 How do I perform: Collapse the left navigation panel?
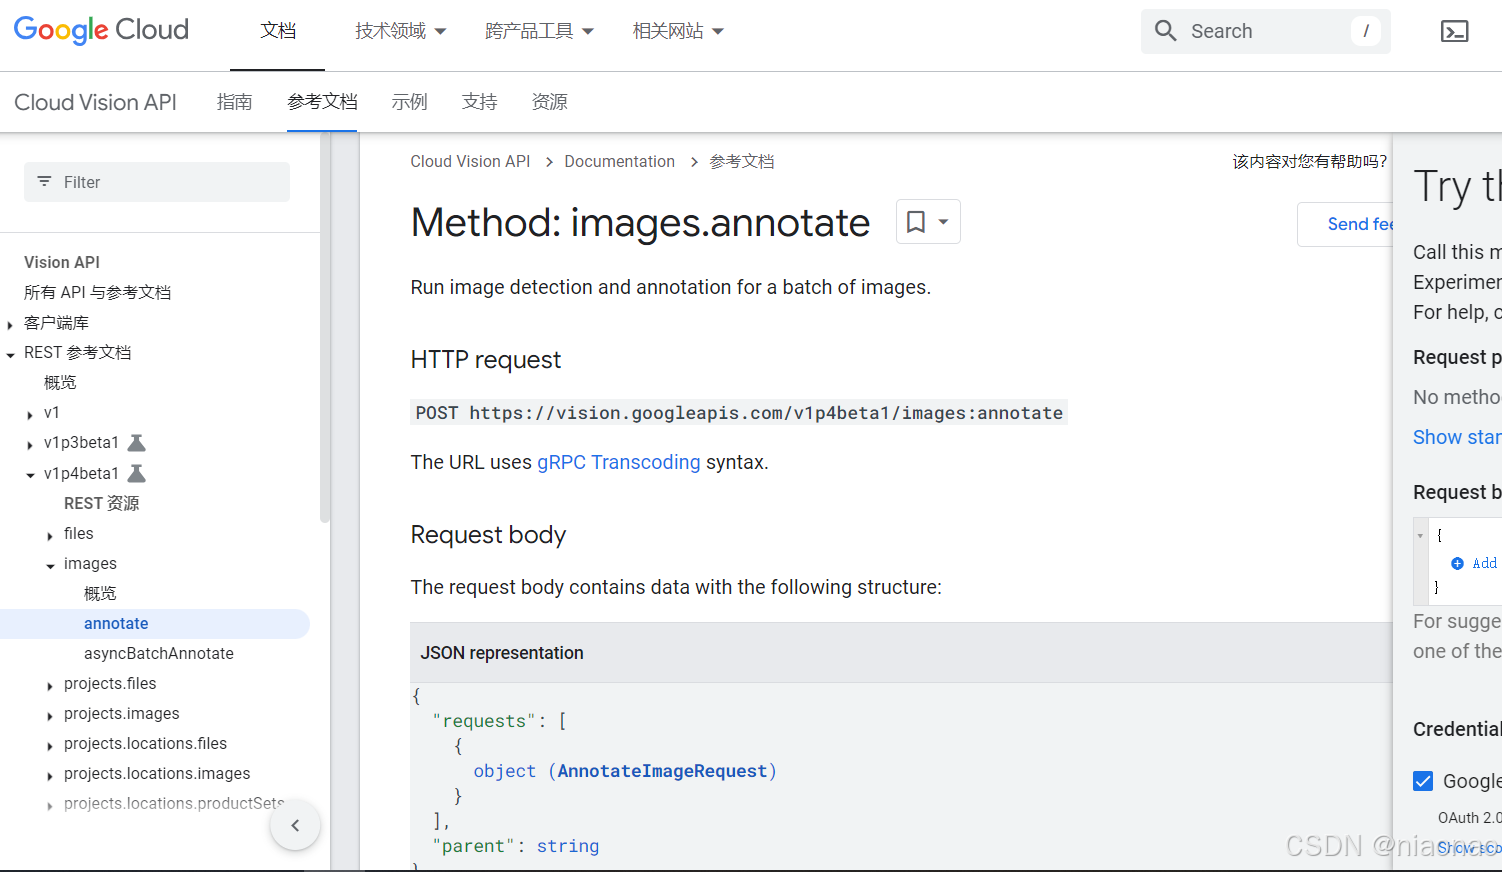(x=295, y=825)
